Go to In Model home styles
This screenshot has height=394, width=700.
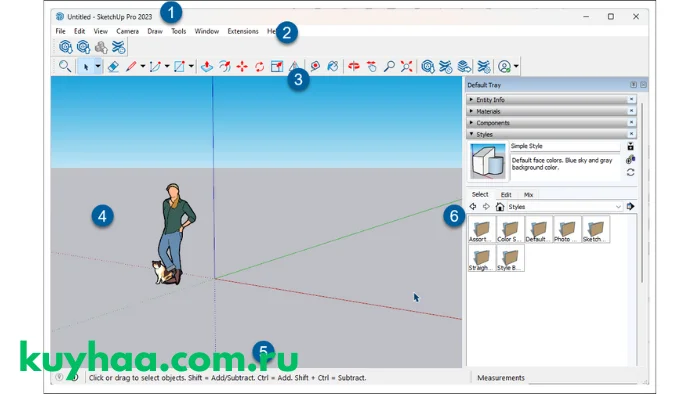click(x=500, y=207)
